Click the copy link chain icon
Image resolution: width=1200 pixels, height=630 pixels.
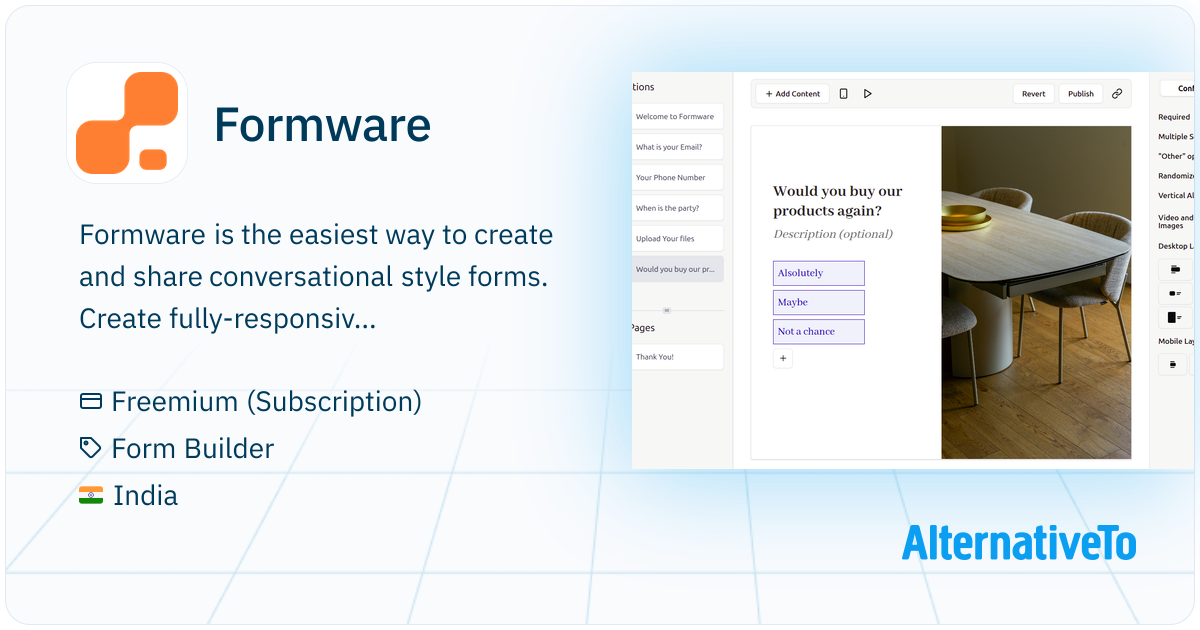1117,94
